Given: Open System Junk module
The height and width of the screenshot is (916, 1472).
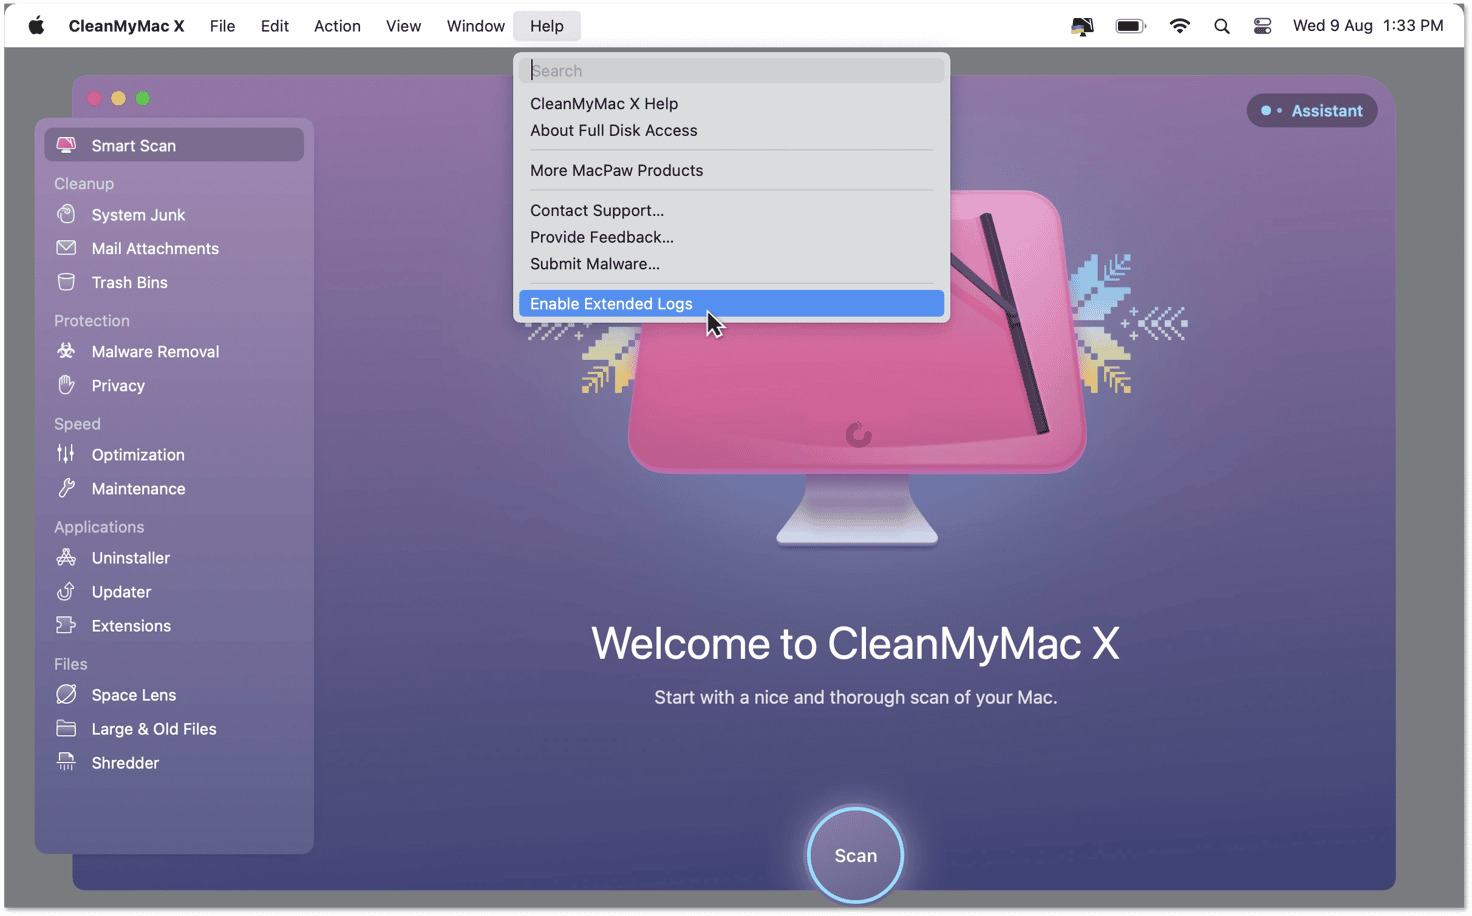Looking at the screenshot, I should tap(174, 214).
